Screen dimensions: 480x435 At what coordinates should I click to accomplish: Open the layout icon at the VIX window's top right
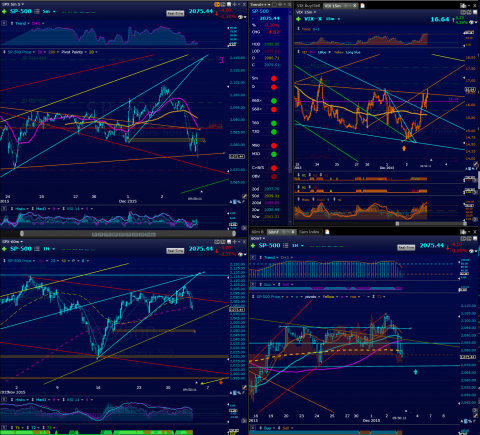tap(463, 6)
